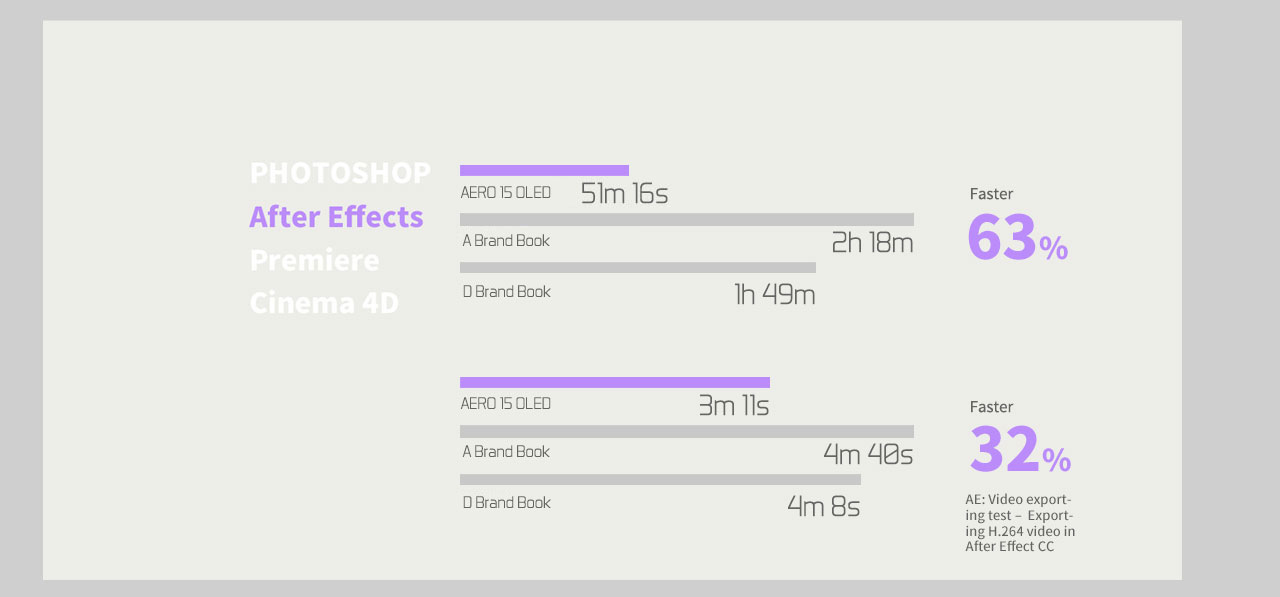
Task: Select the 1h 49m time value
Action: point(774,294)
